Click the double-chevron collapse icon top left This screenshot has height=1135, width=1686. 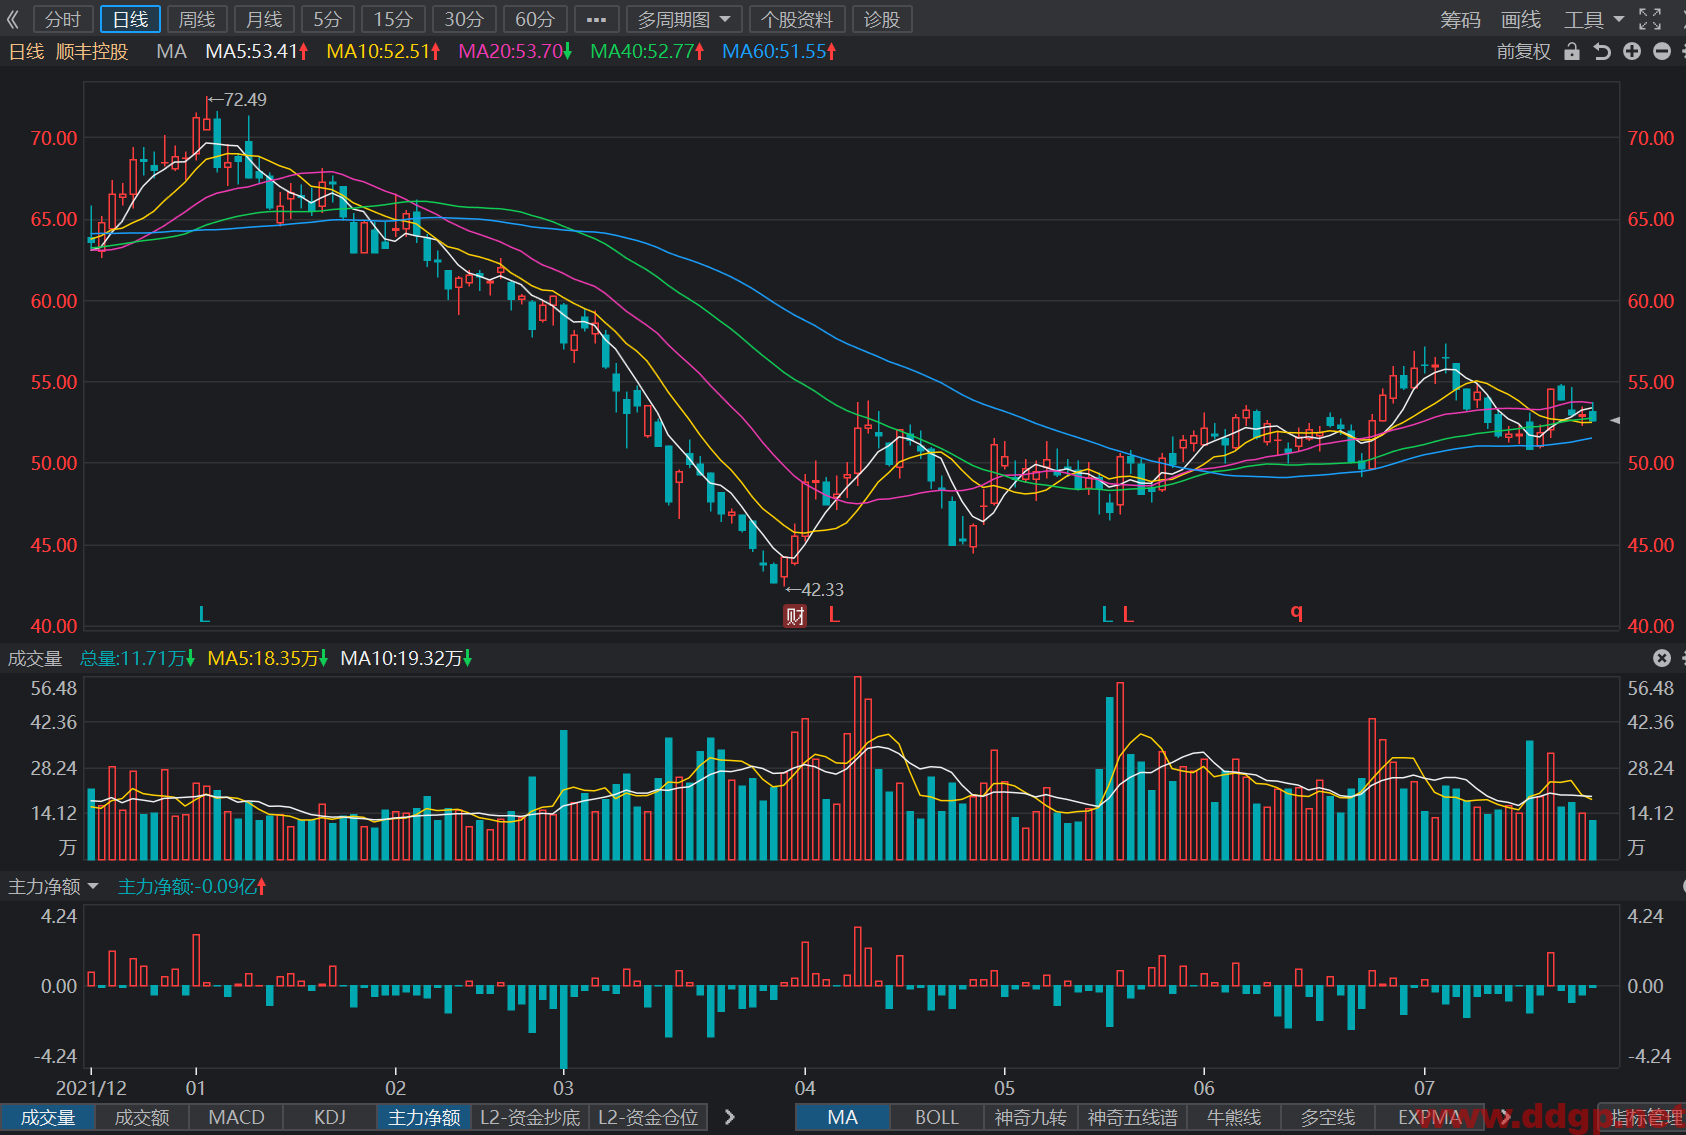13,19
